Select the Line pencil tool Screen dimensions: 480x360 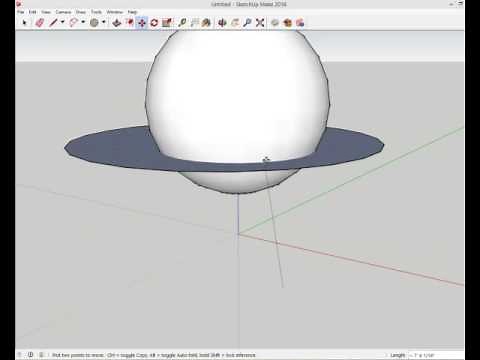(x=53, y=23)
